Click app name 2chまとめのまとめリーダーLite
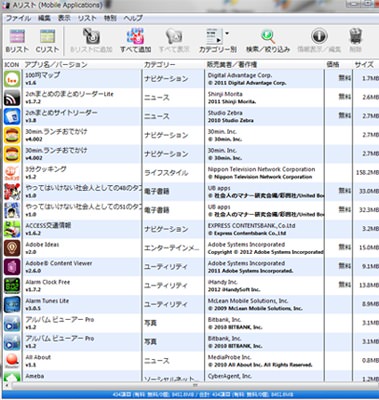 (x=69, y=94)
